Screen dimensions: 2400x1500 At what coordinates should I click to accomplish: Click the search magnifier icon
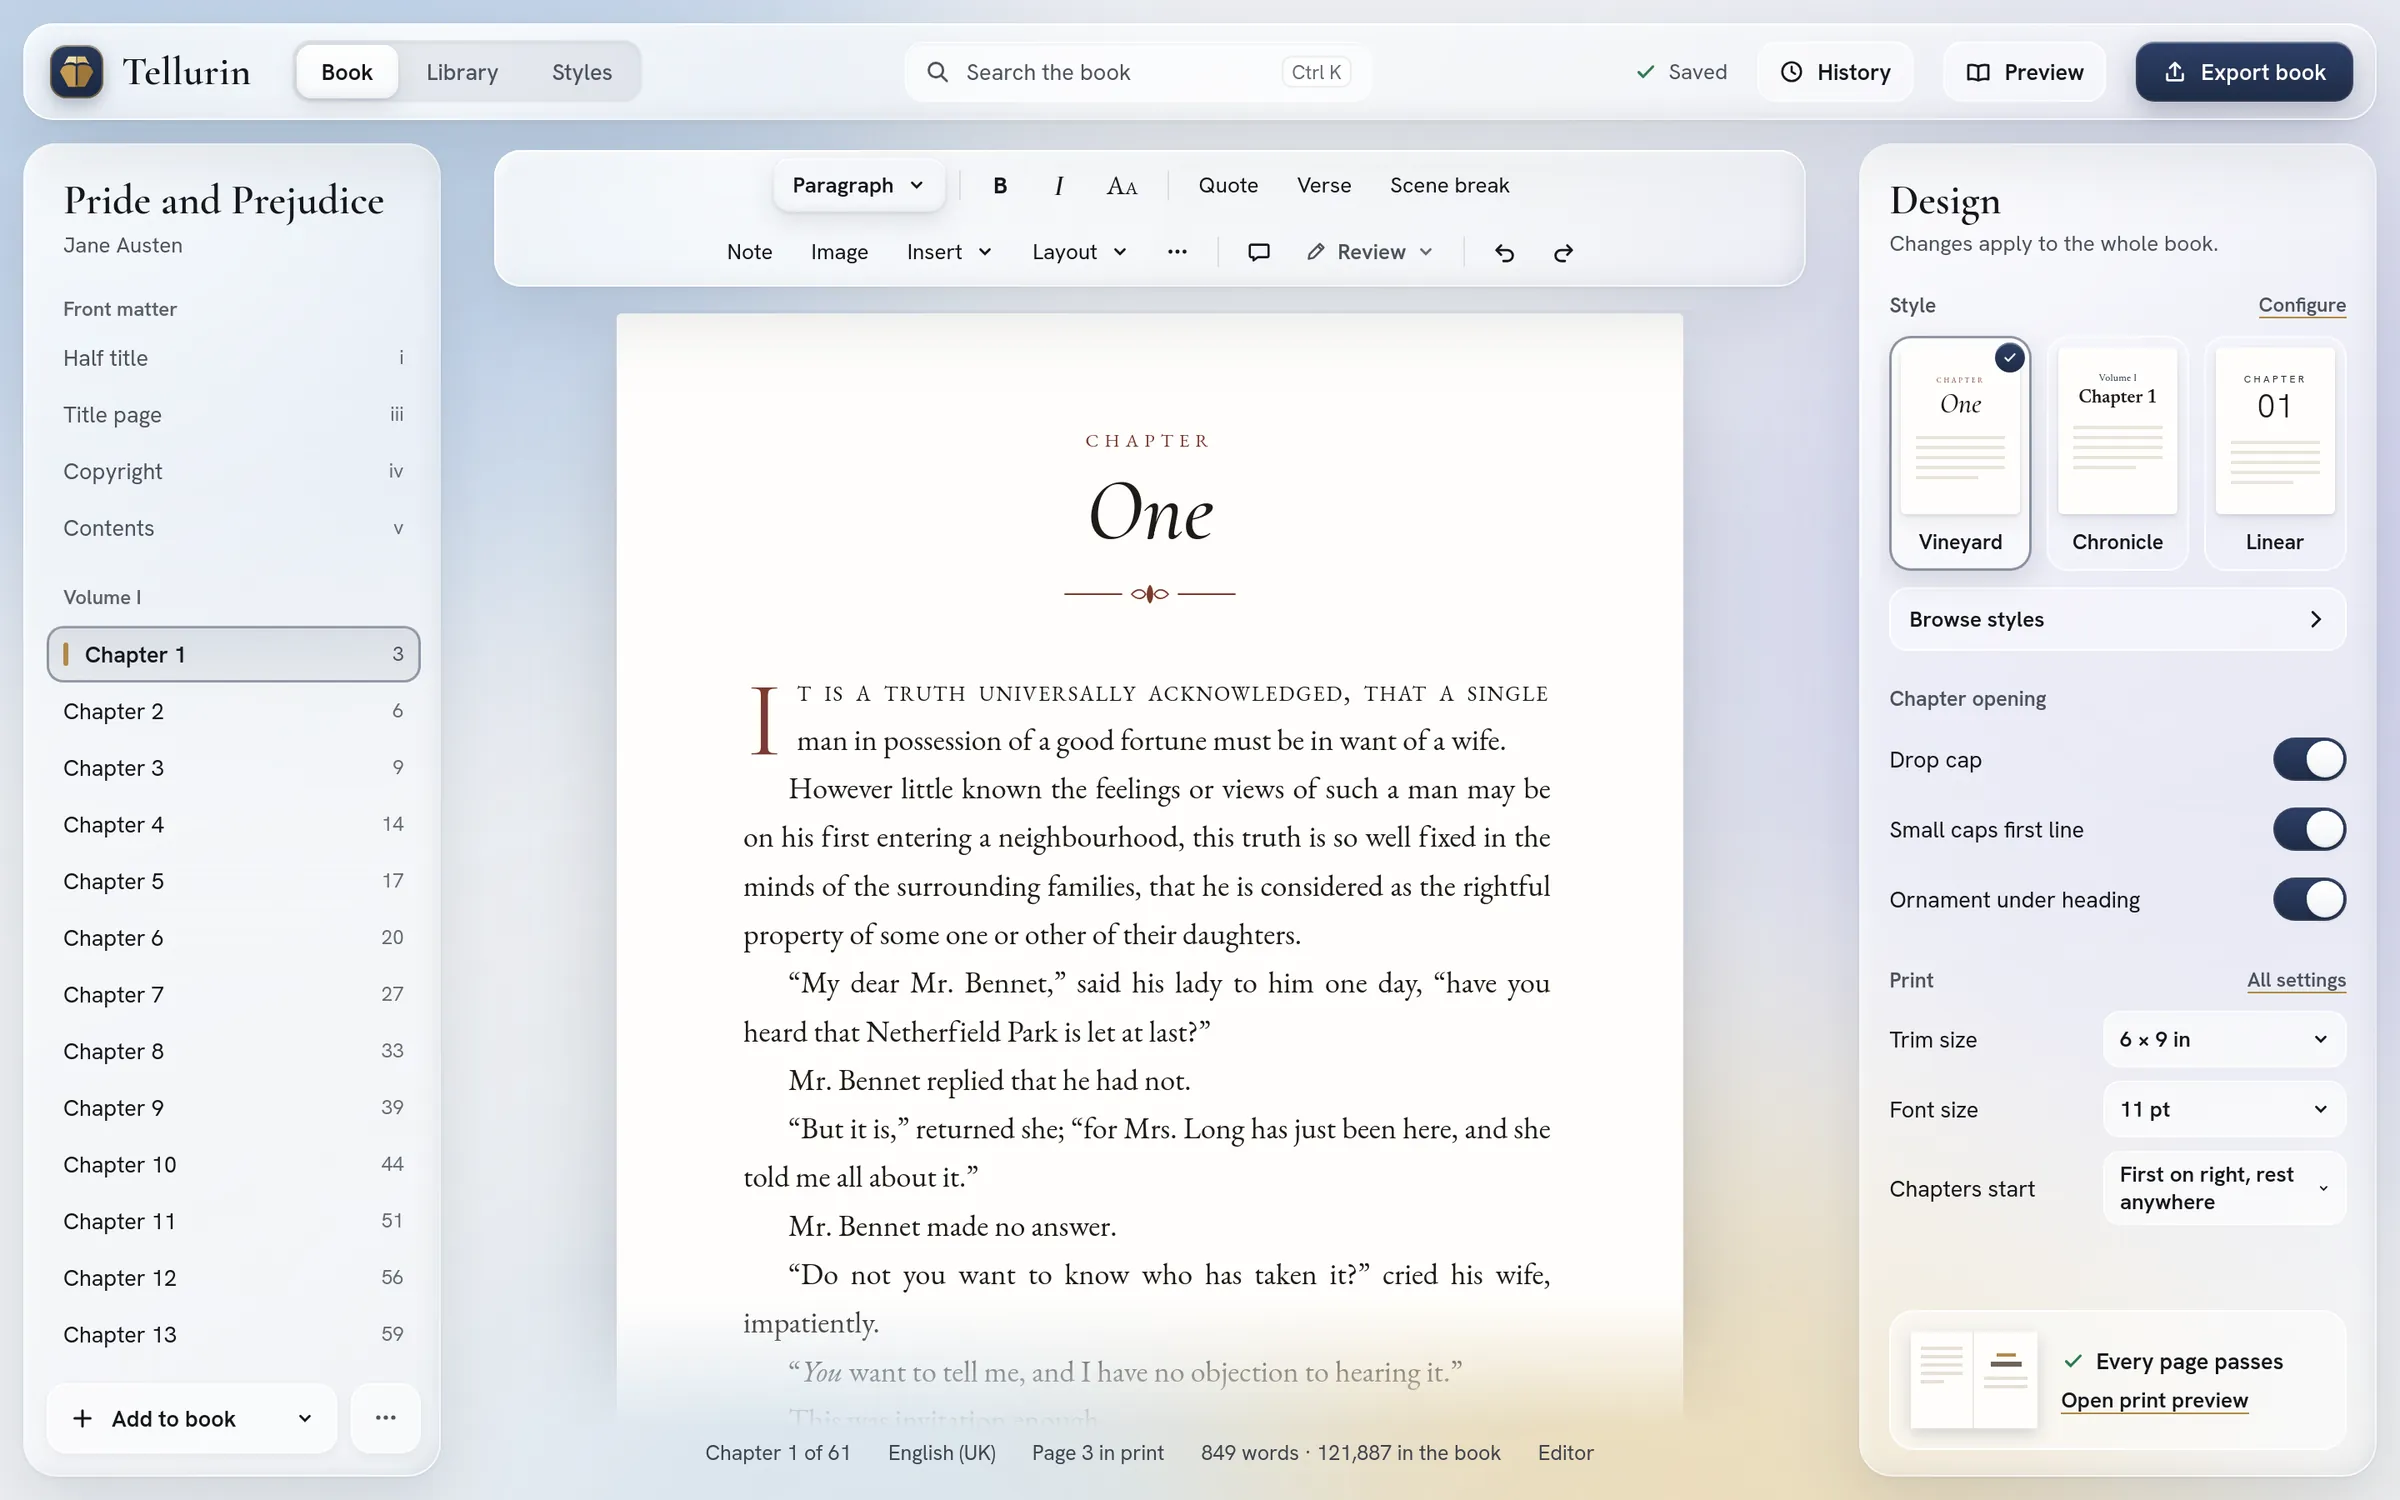[937, 72]
